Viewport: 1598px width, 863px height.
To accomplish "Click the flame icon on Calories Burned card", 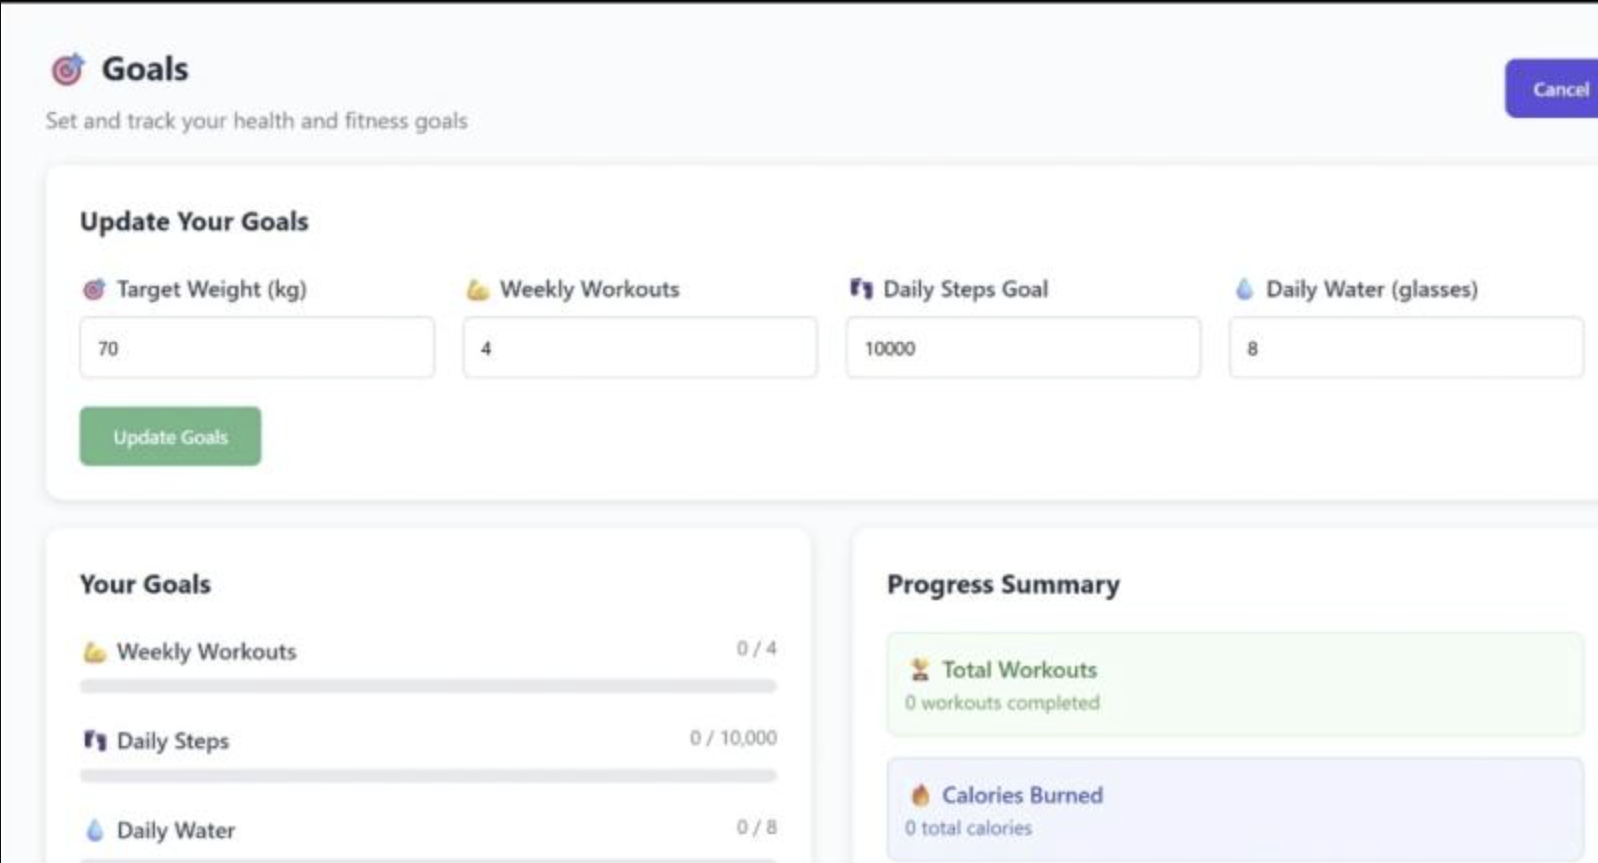I will click(920, 795).
